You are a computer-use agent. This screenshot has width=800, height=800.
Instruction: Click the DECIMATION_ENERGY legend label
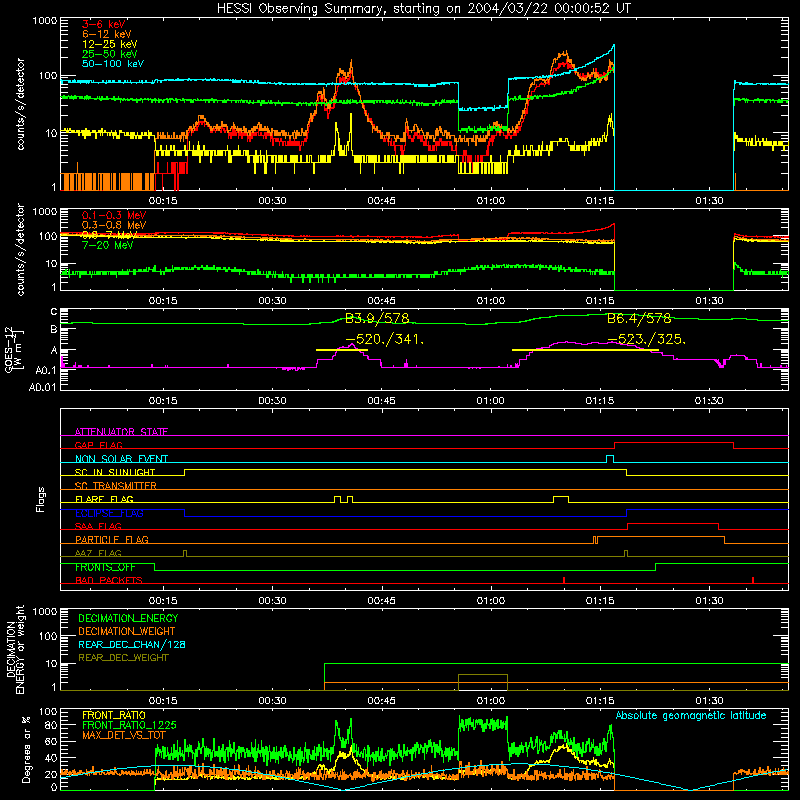(x=128, y=618)
